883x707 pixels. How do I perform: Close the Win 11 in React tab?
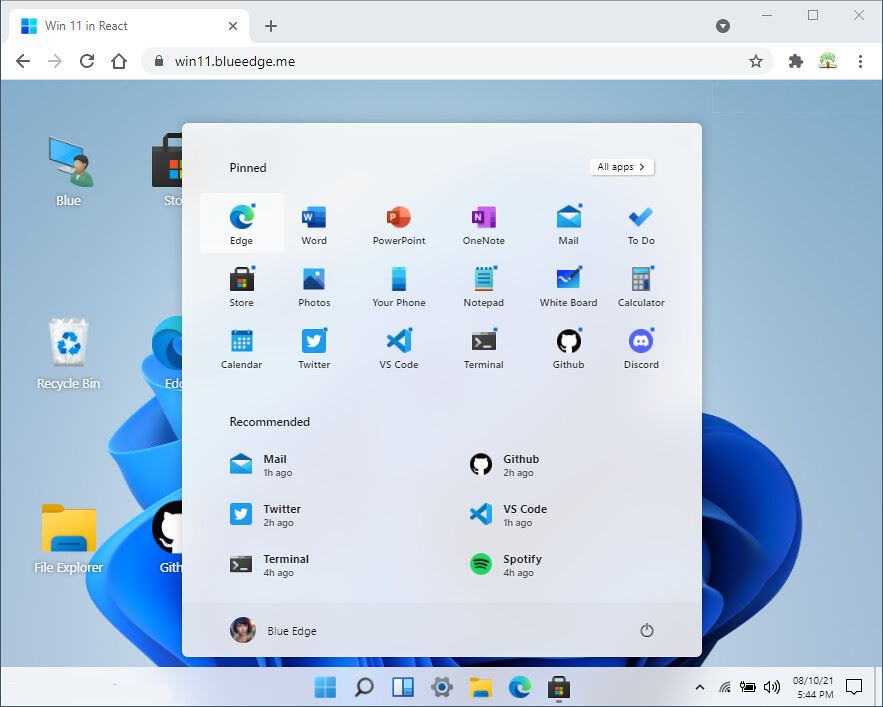(233, 26)
